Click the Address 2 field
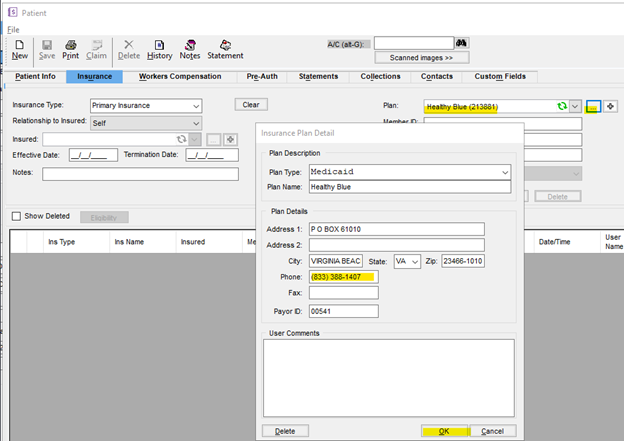Screen dimensions: 624x441 [x=397, y=245]
